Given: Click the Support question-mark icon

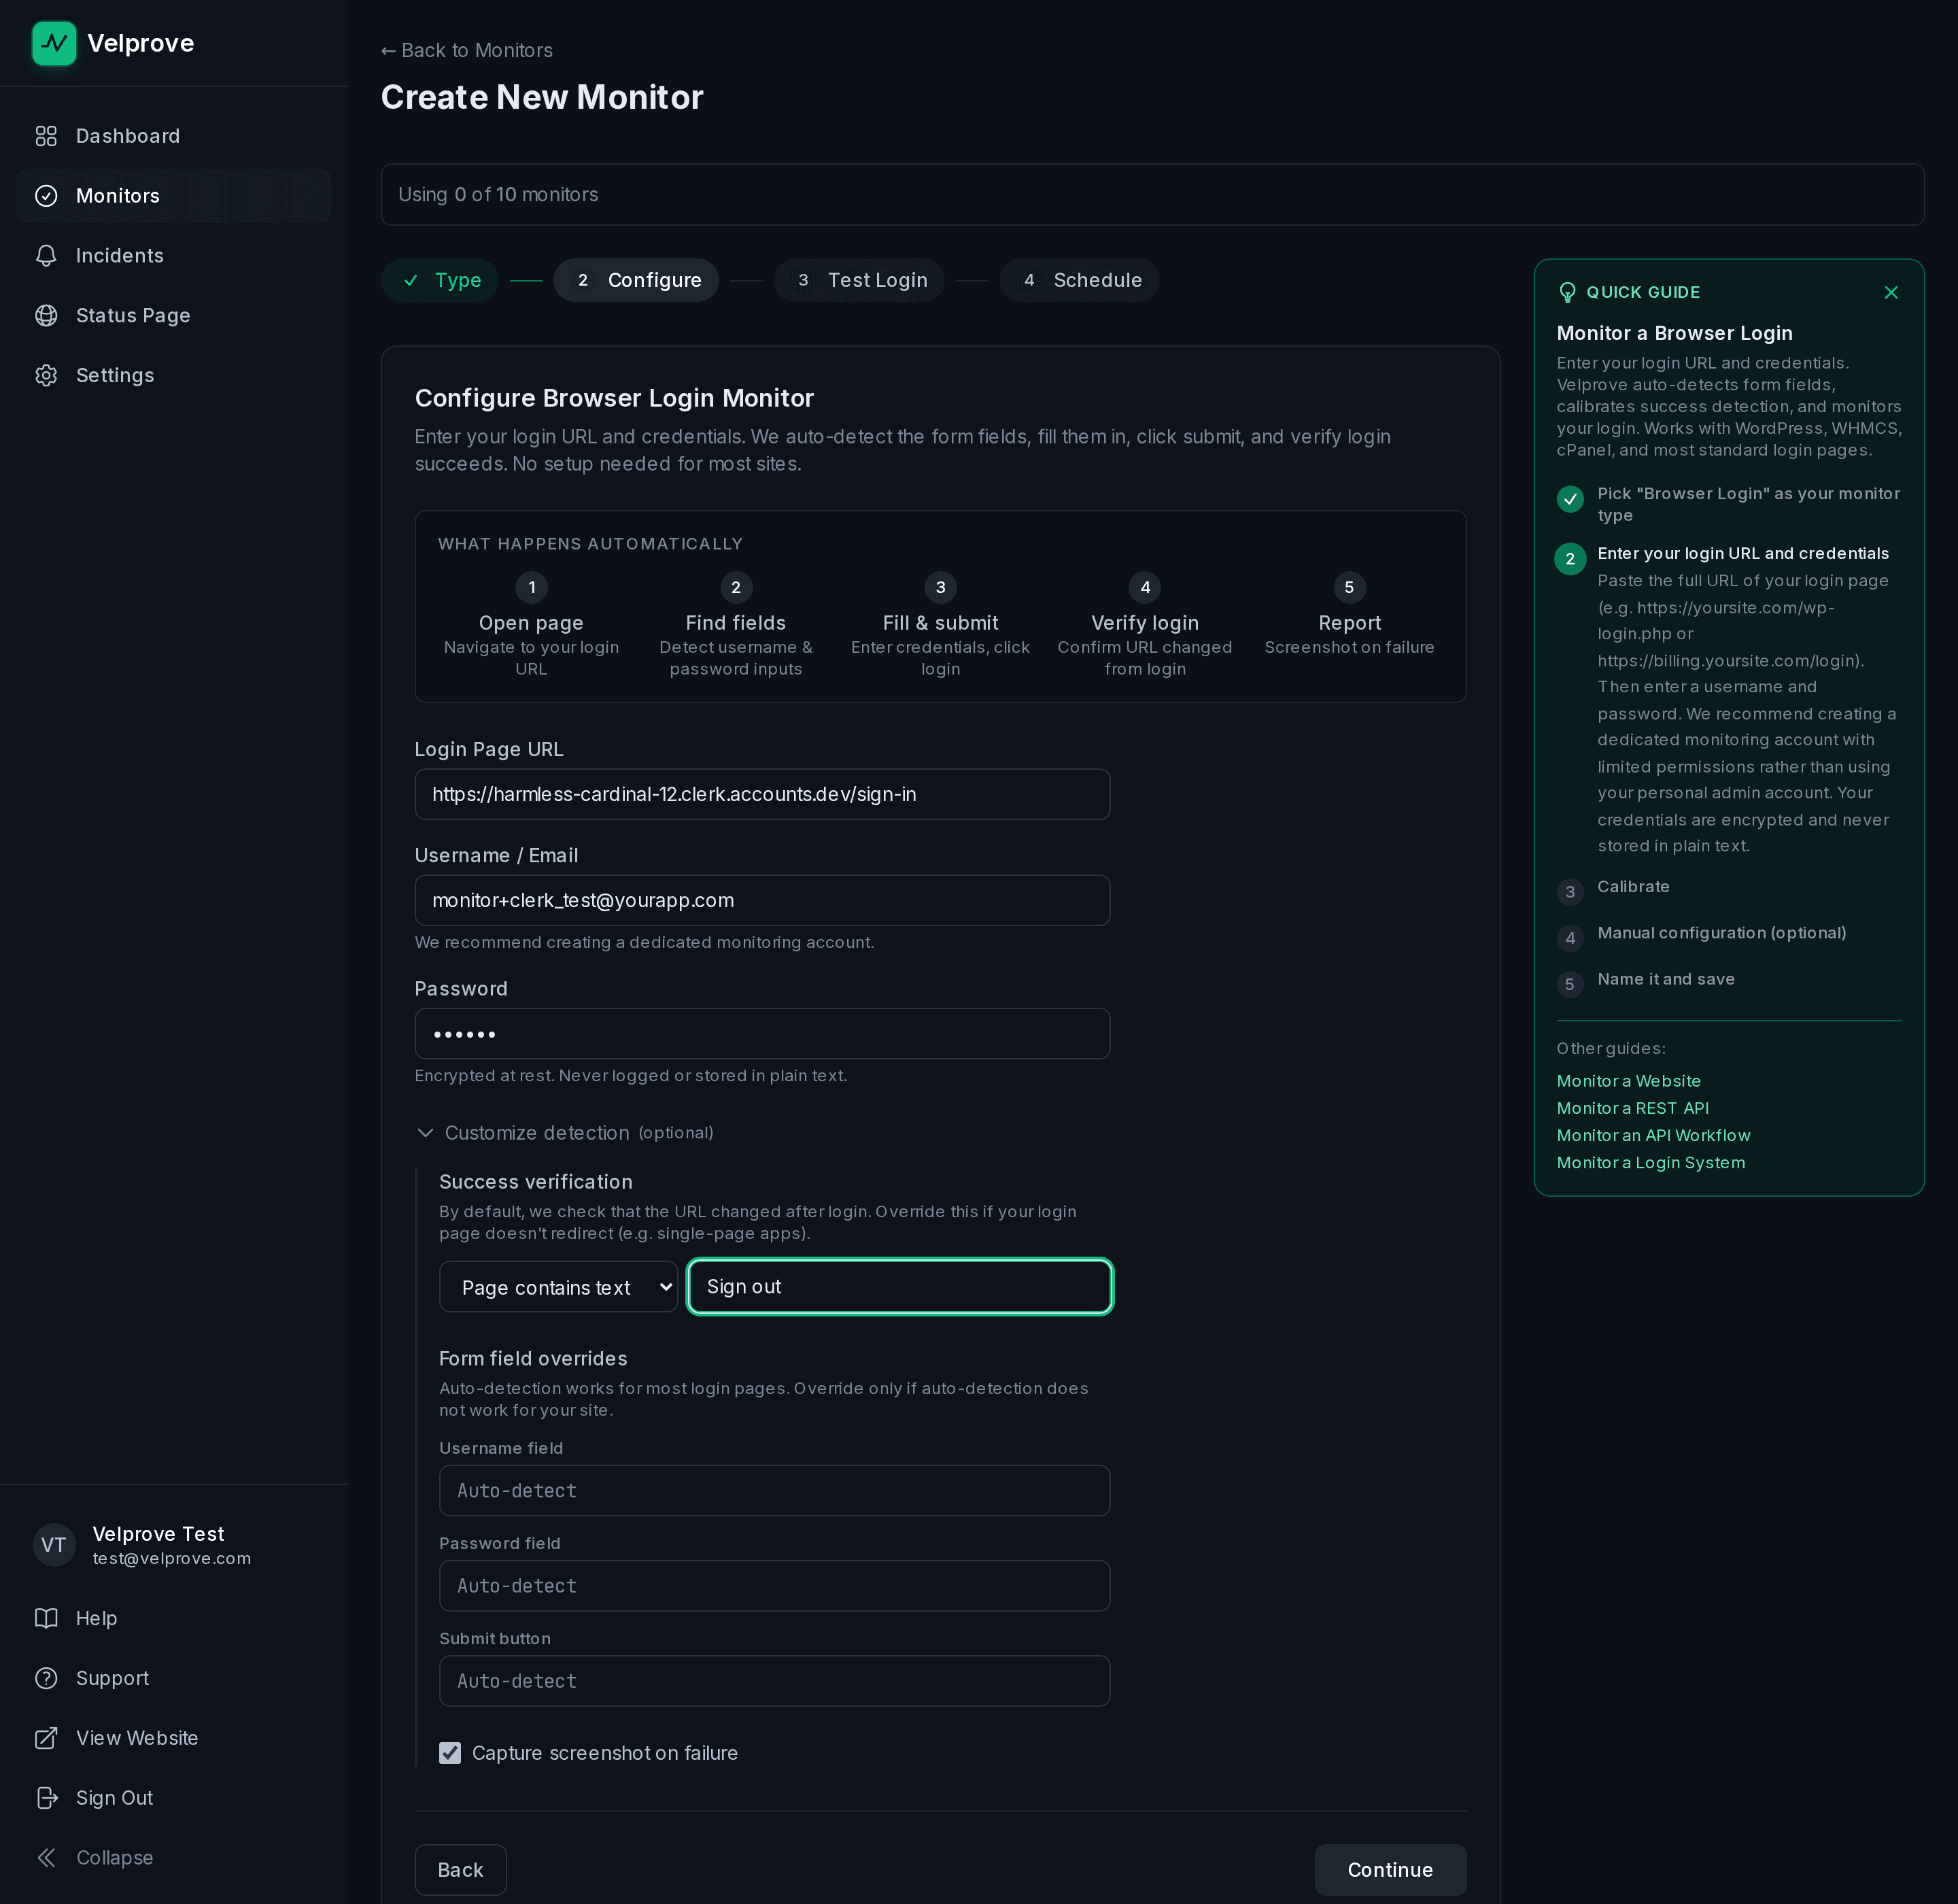Looking at the screenshot, I should (x=46, y=1678).
